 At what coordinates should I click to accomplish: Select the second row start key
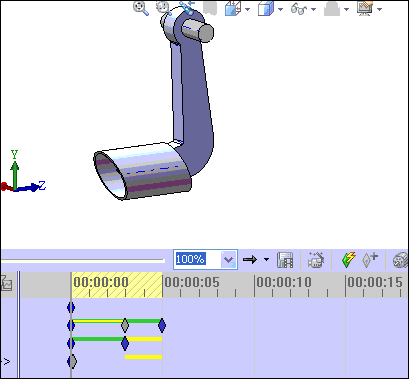(x=71, y=325)
